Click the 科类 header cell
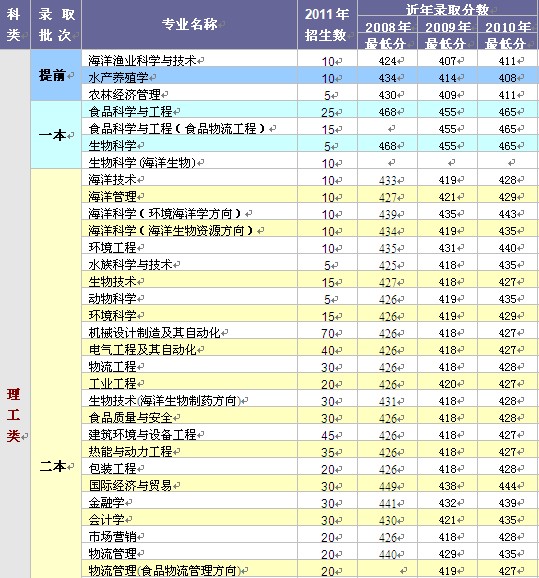 pos(15,24)
